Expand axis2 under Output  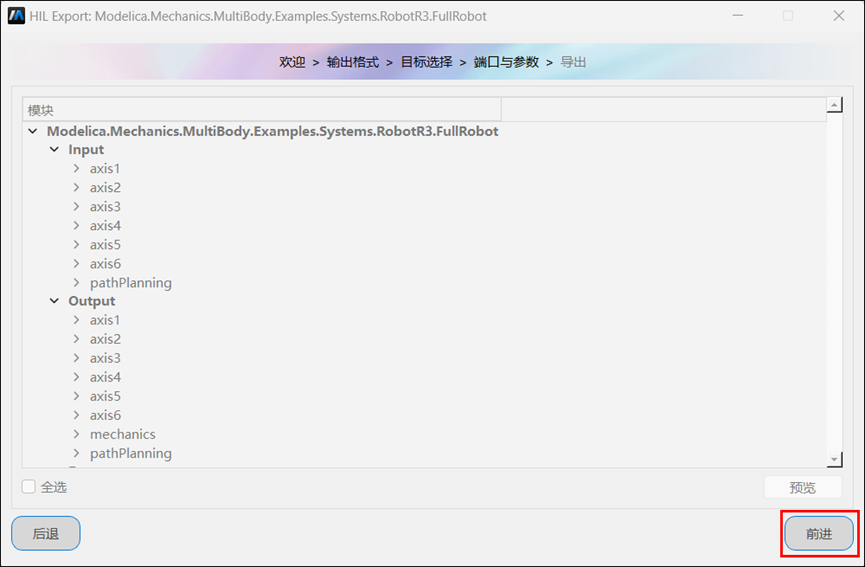(76, 339)
